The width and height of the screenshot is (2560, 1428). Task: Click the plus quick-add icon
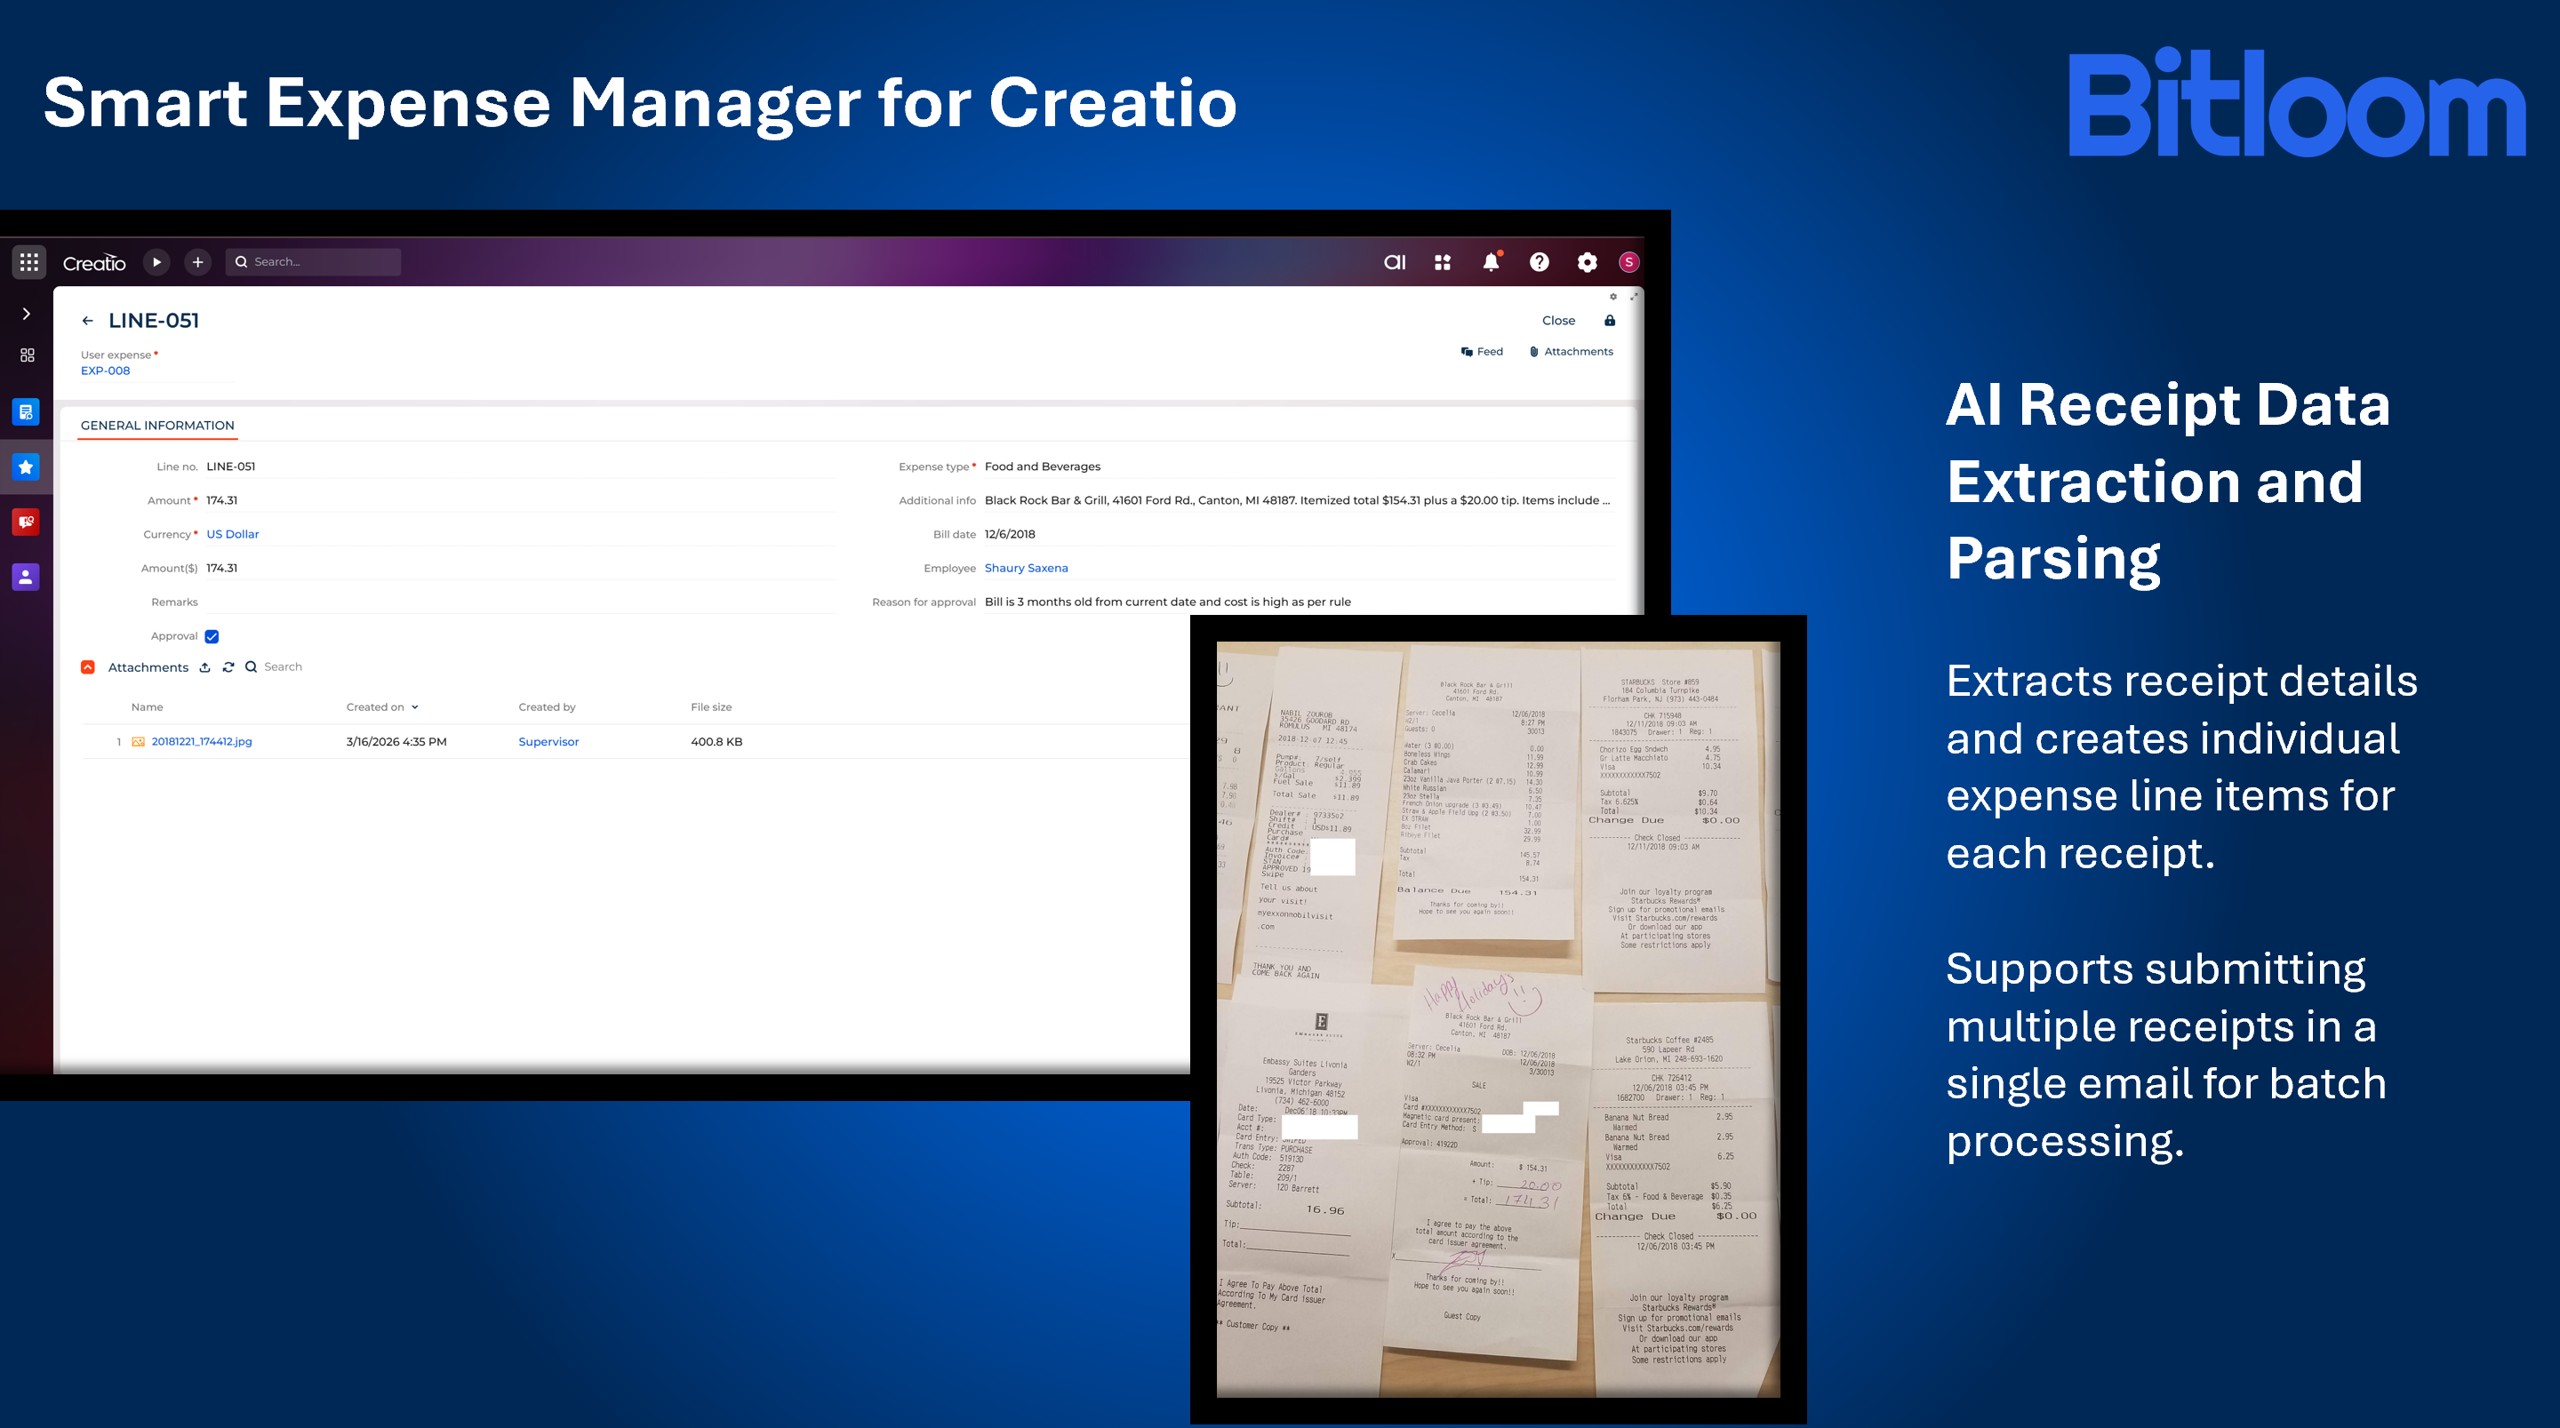click(x=198, y=262)
